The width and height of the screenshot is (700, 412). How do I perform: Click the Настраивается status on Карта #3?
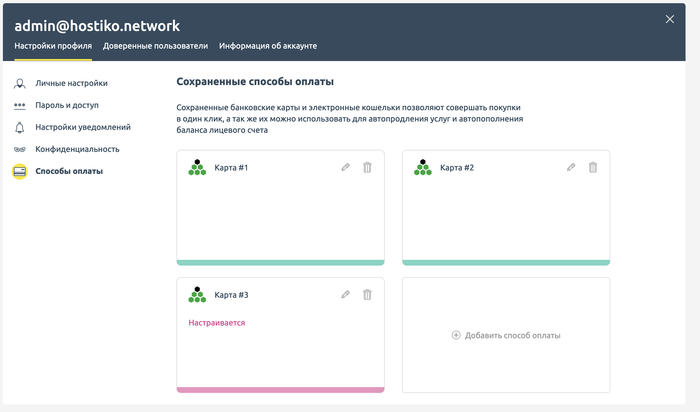coord(217,323)
